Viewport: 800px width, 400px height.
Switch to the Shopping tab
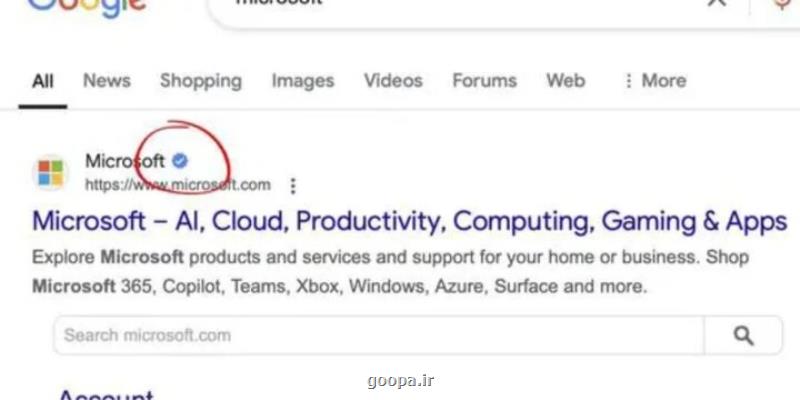201,81
